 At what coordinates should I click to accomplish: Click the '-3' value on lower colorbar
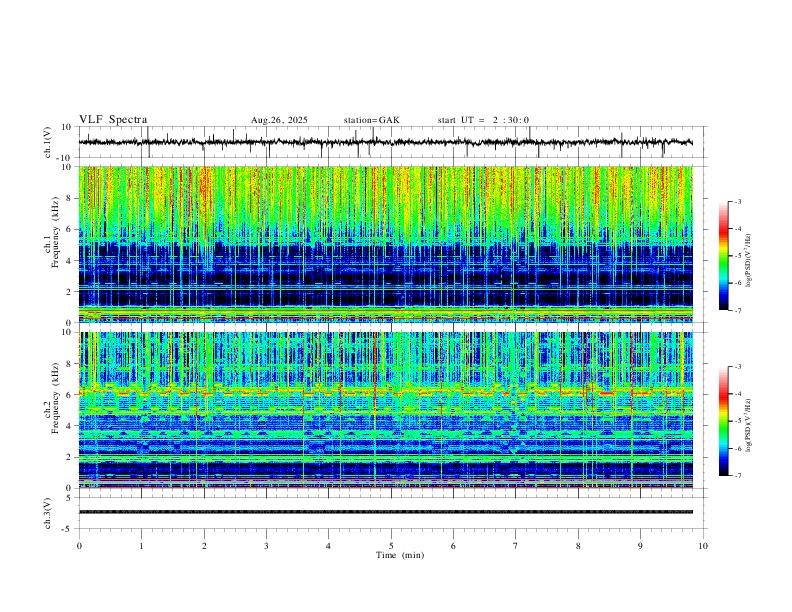coord(737,367)
